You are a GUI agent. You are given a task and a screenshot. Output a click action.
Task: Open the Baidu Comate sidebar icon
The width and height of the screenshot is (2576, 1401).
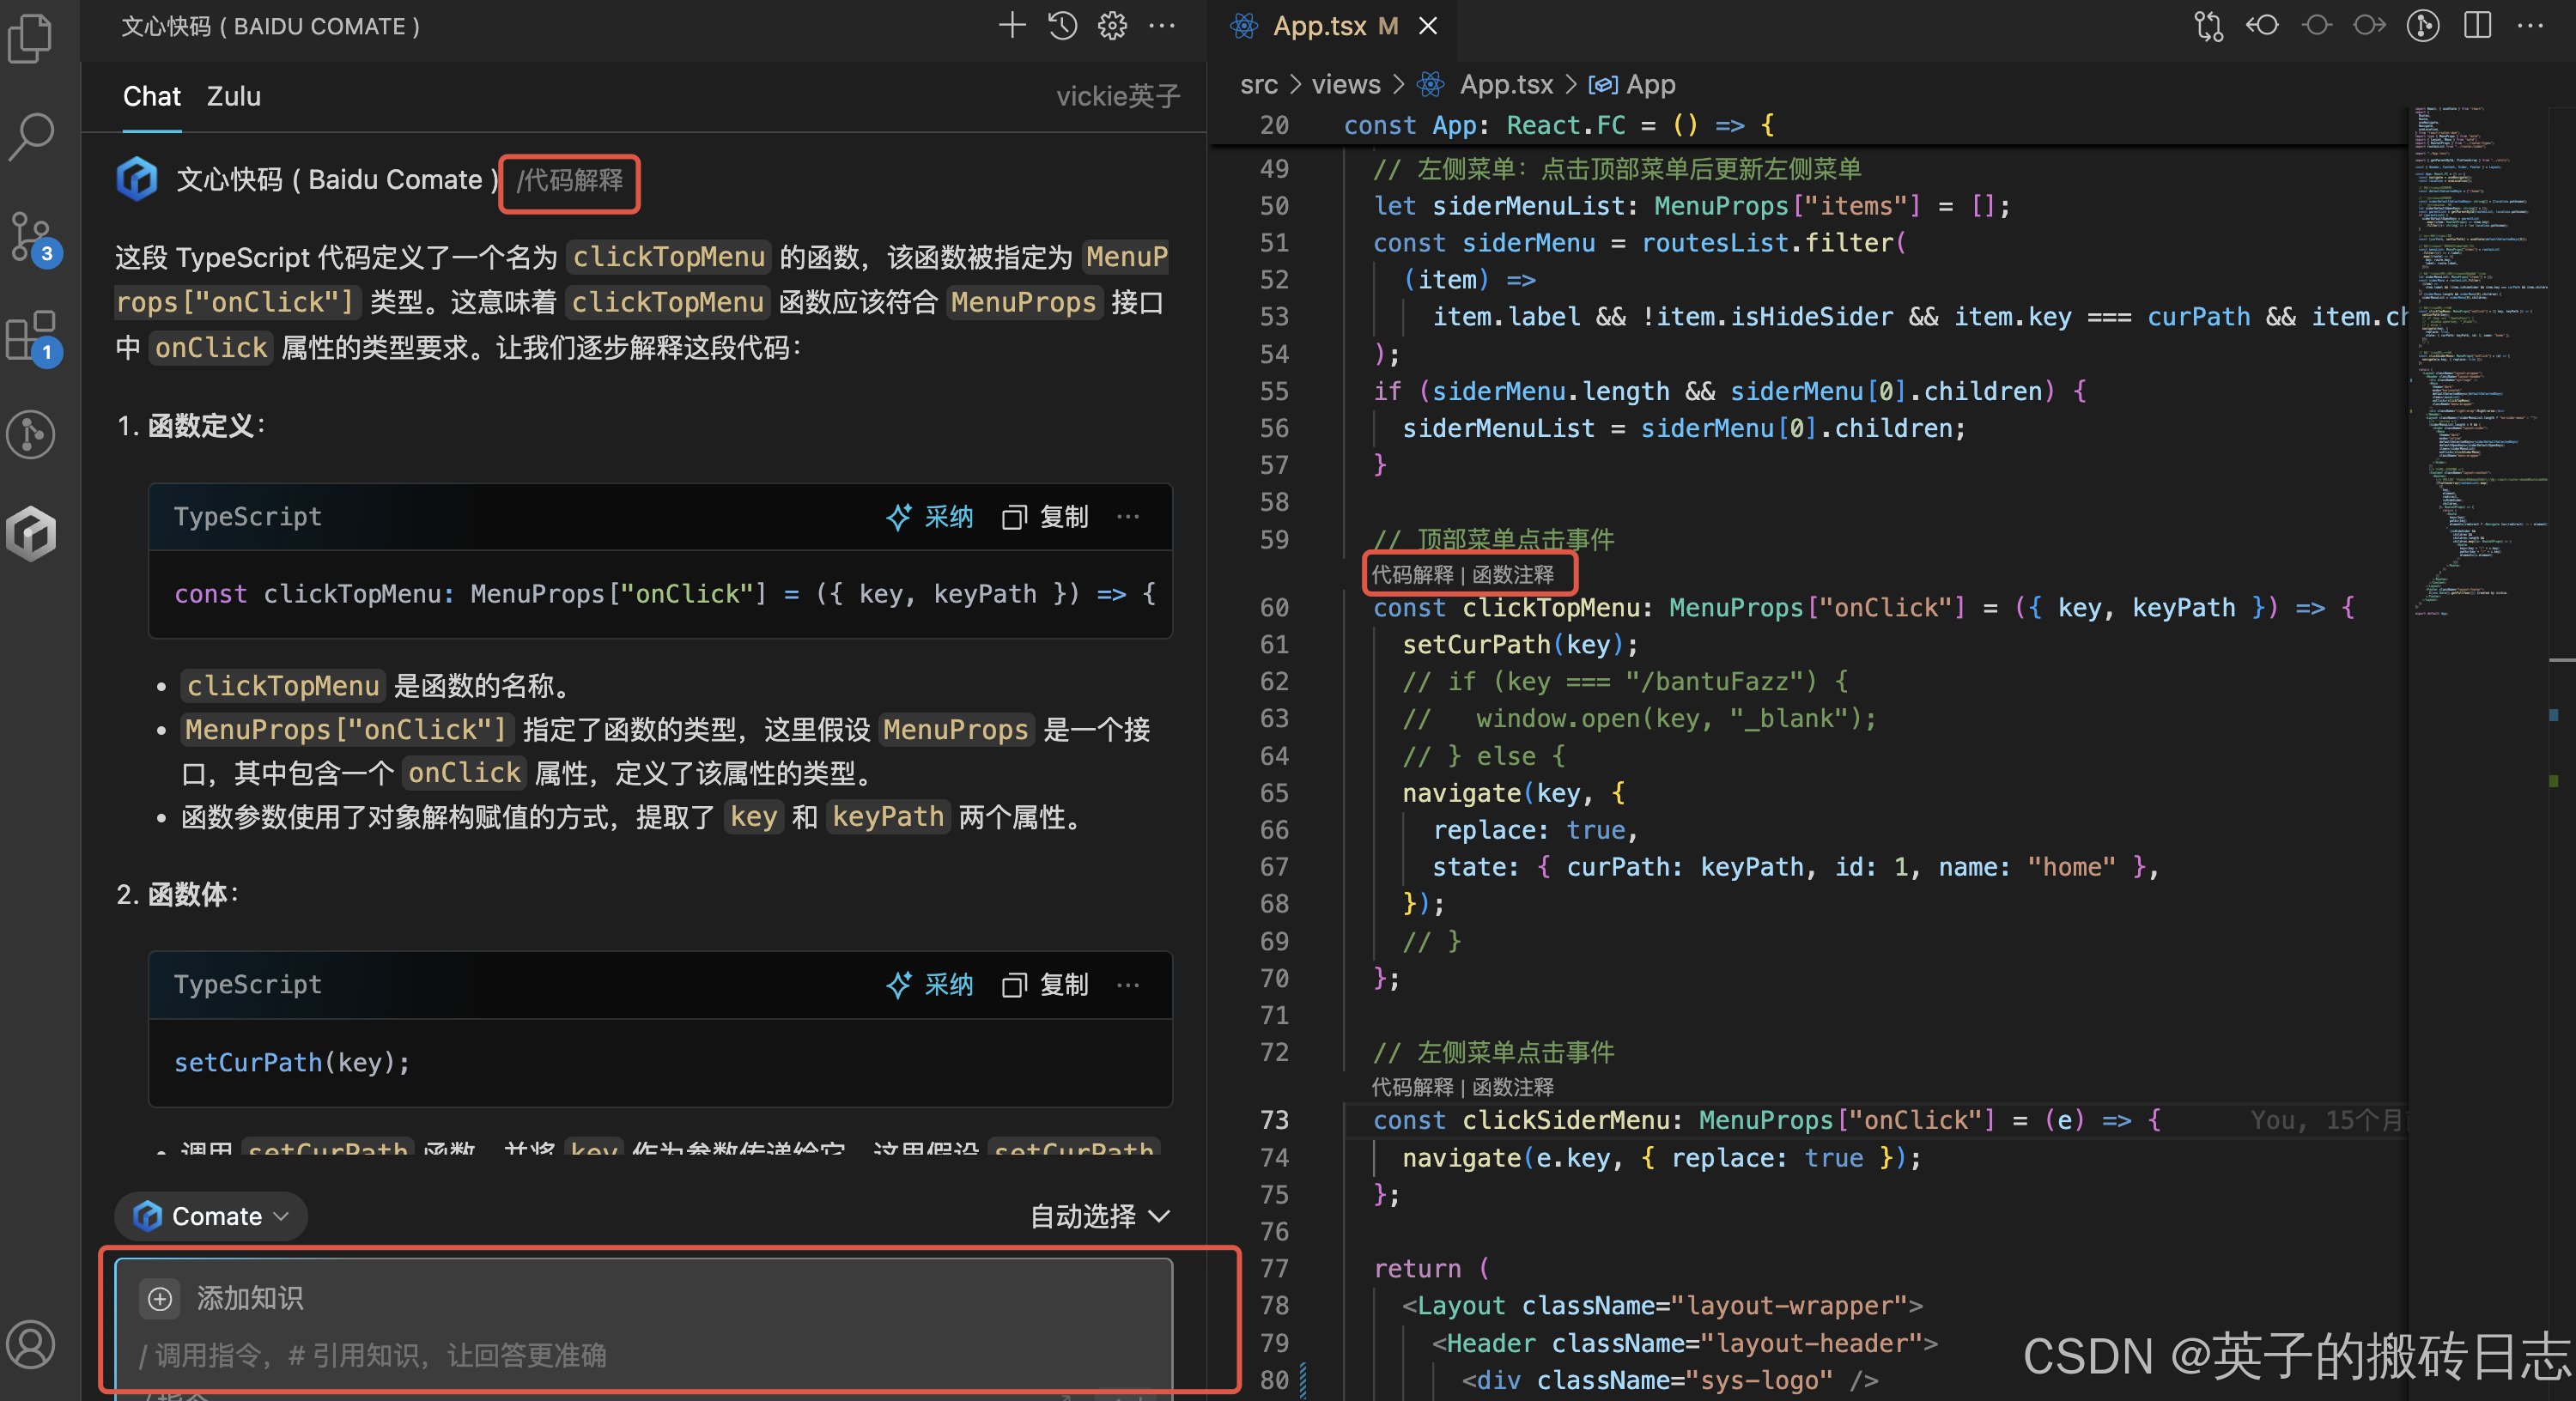(32, 531)
